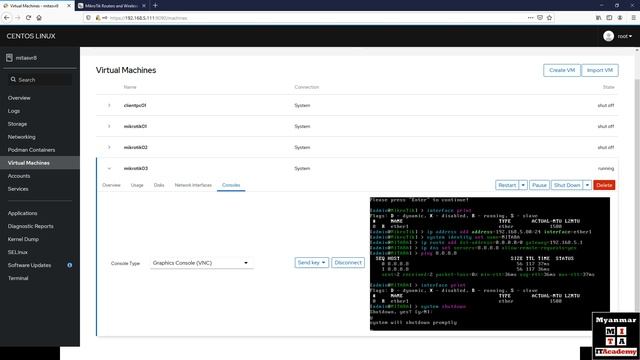Image resolution: width=640 pixels, height=360 pixels.
Task: Click the Shut Down button
Action: point(567,185)
